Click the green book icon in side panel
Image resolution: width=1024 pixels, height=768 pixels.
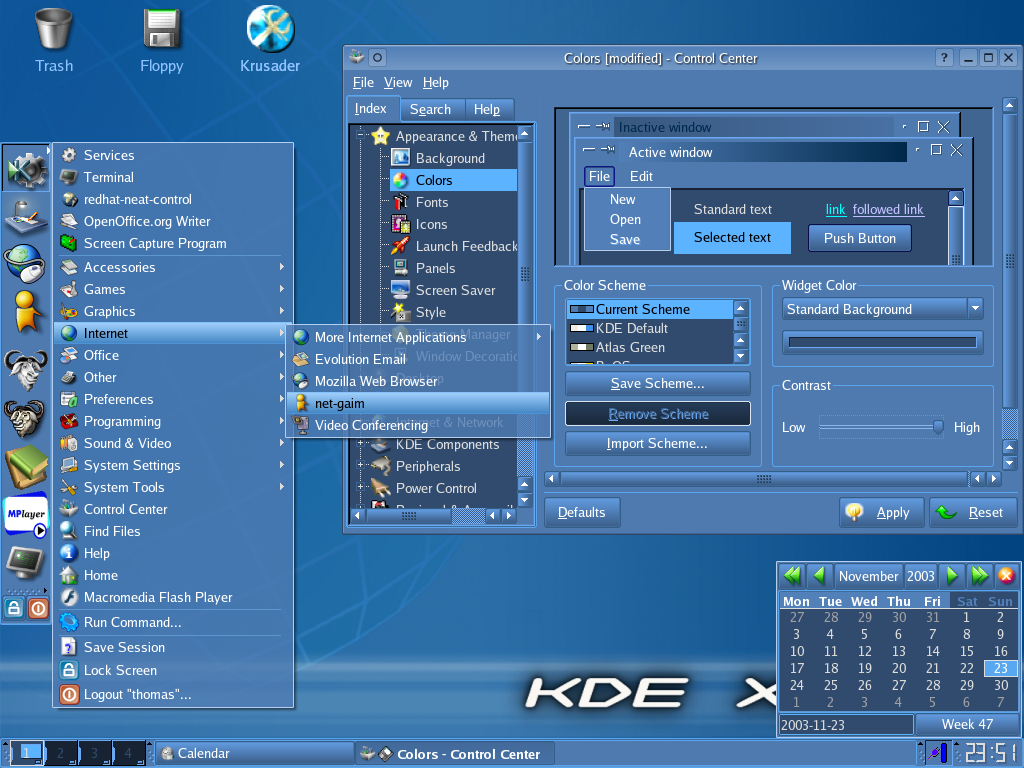(25, 466)
